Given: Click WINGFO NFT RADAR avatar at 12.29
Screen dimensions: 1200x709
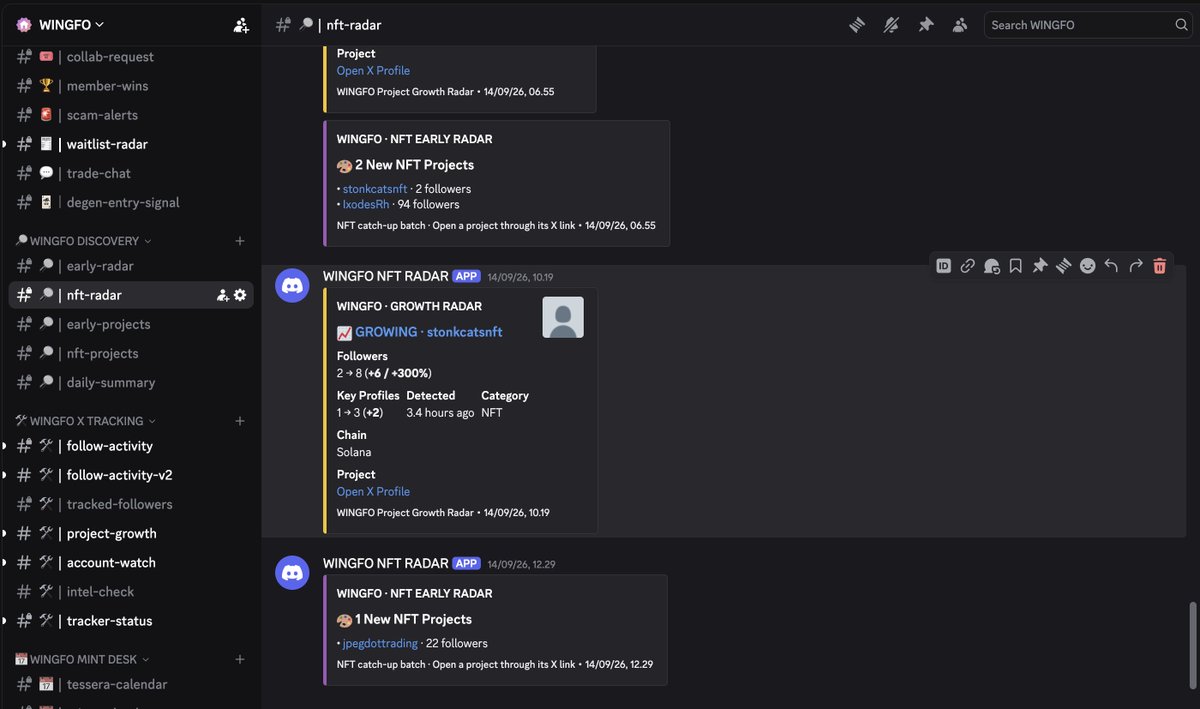Looking at the screenshot, I should coord(293,573).
